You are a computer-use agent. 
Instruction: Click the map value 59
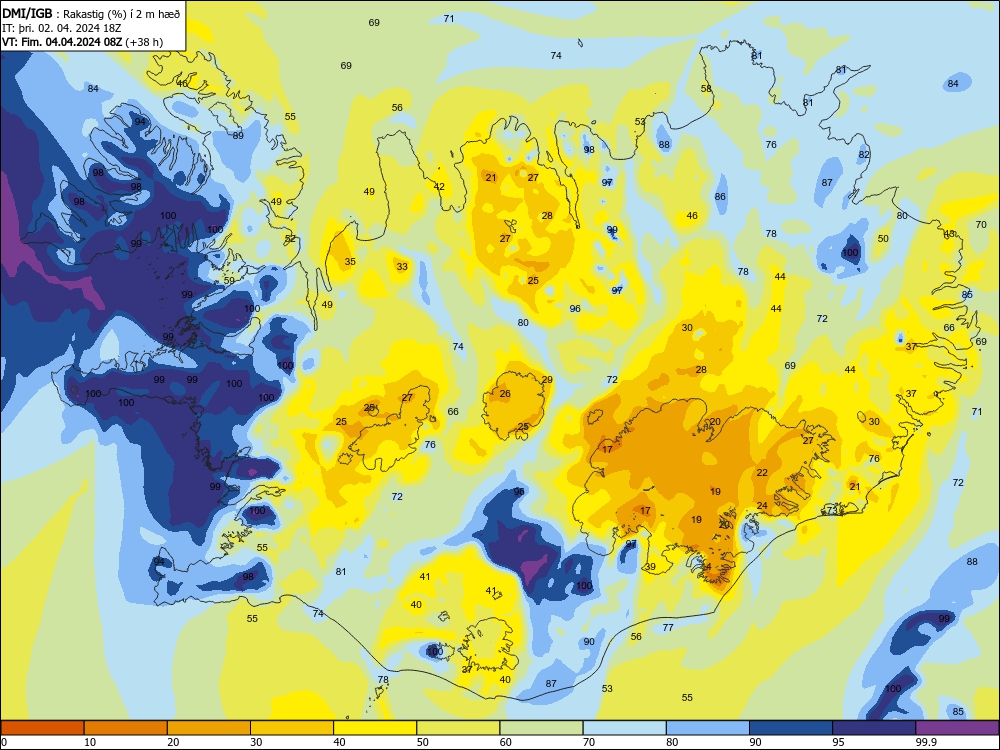coord(229,281)
